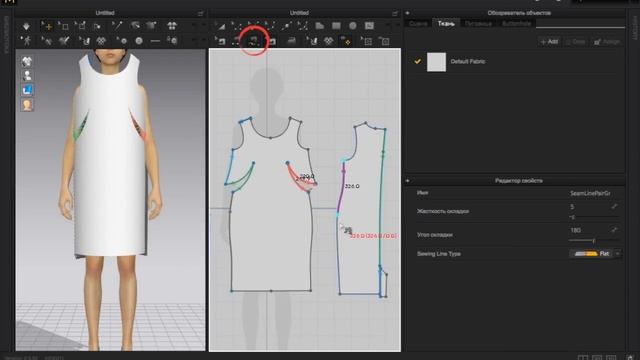640x360 pixels.
Task: Click the Имя field SeamLinePairGr
Action: [x=590, y=193]
